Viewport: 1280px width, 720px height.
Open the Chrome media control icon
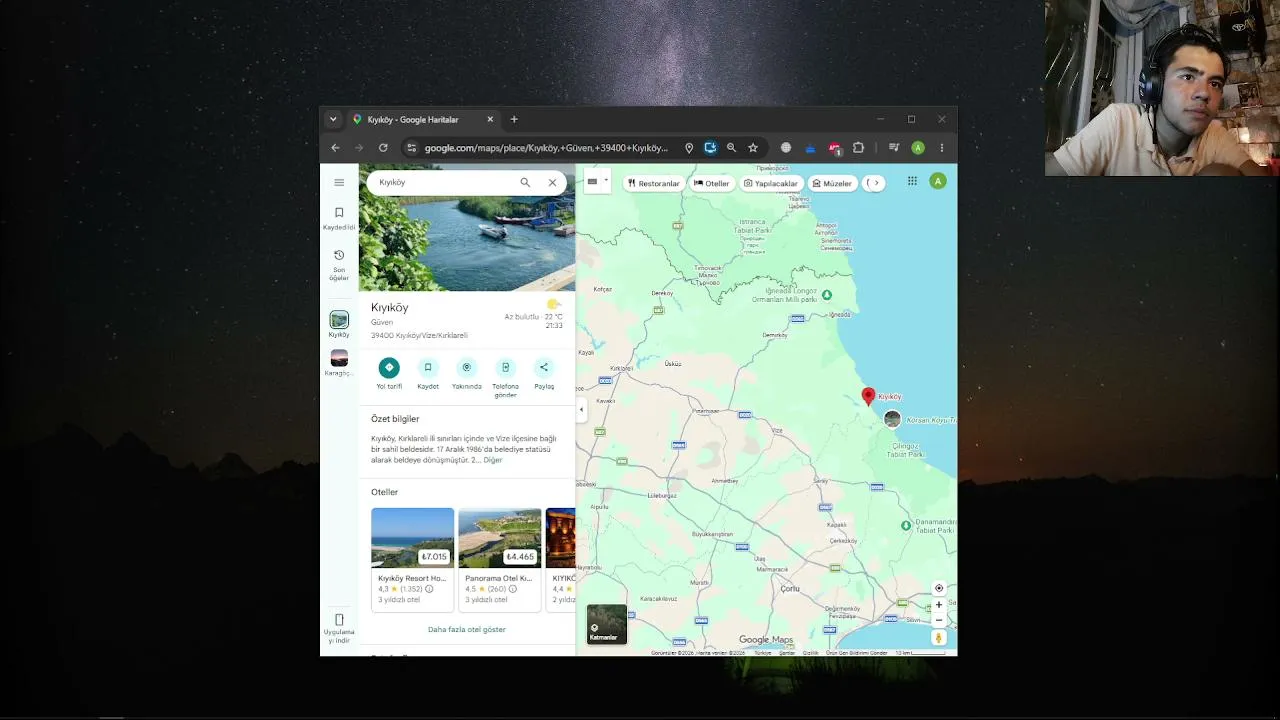point(894,148)
